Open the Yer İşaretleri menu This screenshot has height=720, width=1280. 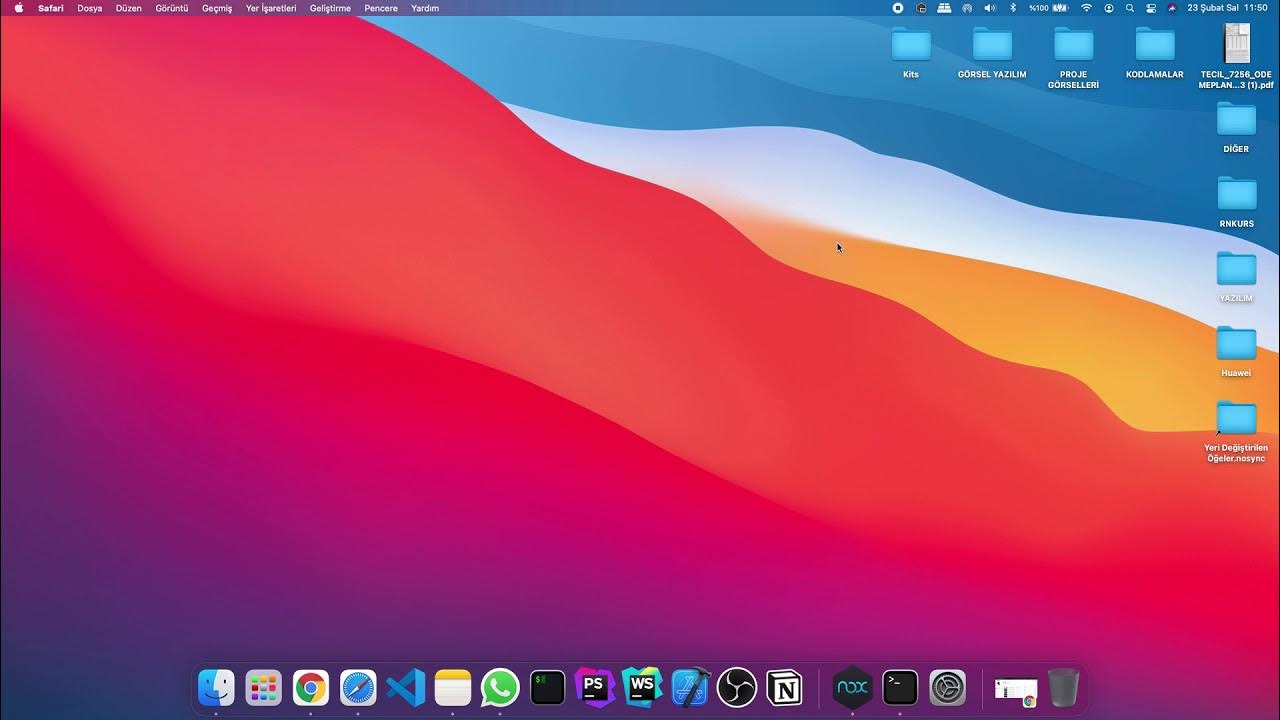pyautogui.click(x=271, y=8)
